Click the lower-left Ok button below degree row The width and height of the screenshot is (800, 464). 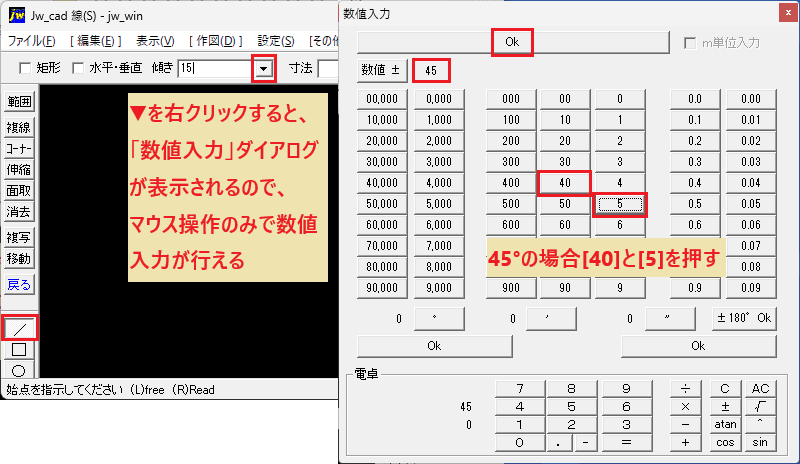[x=435, y=346]
